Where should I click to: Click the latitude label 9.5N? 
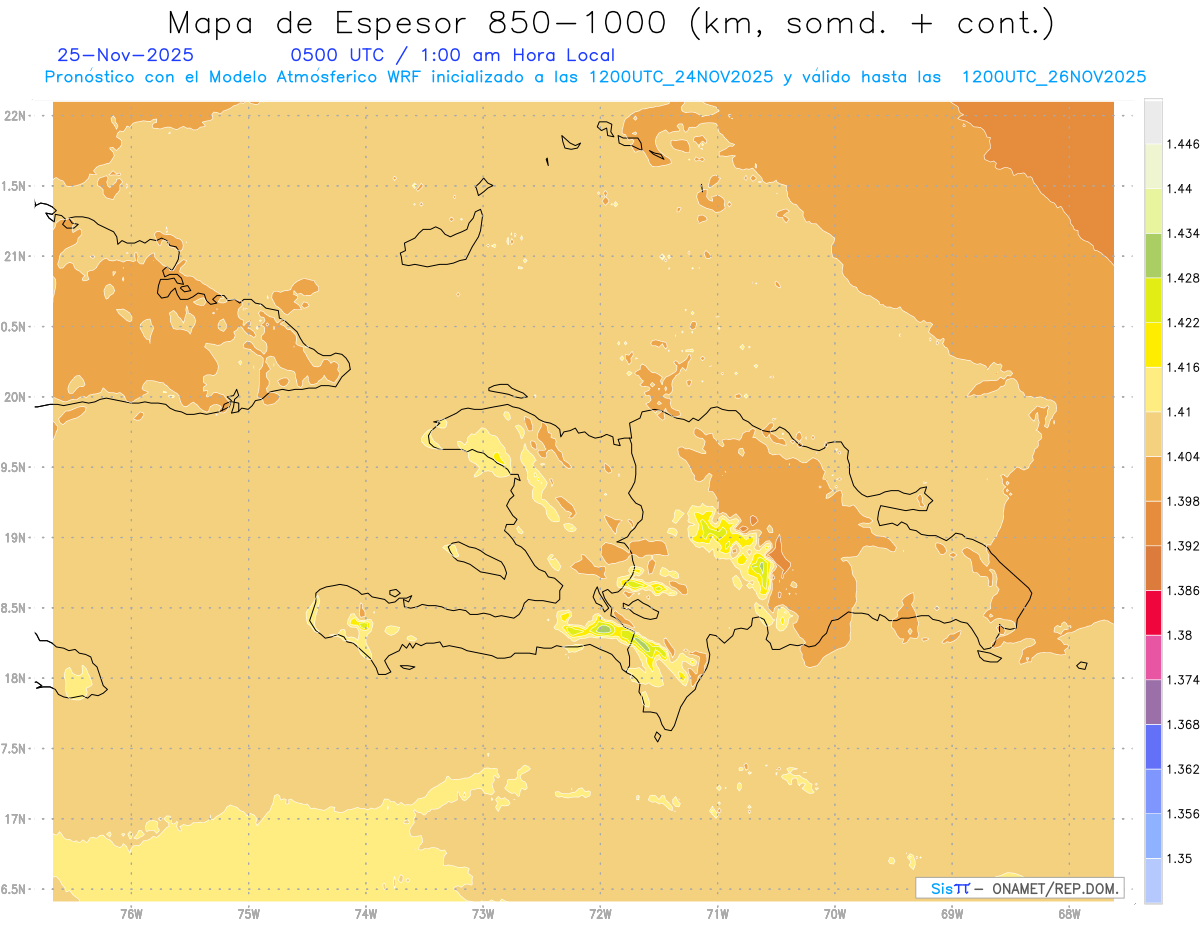pyautogui.click(x=14, y=467)
